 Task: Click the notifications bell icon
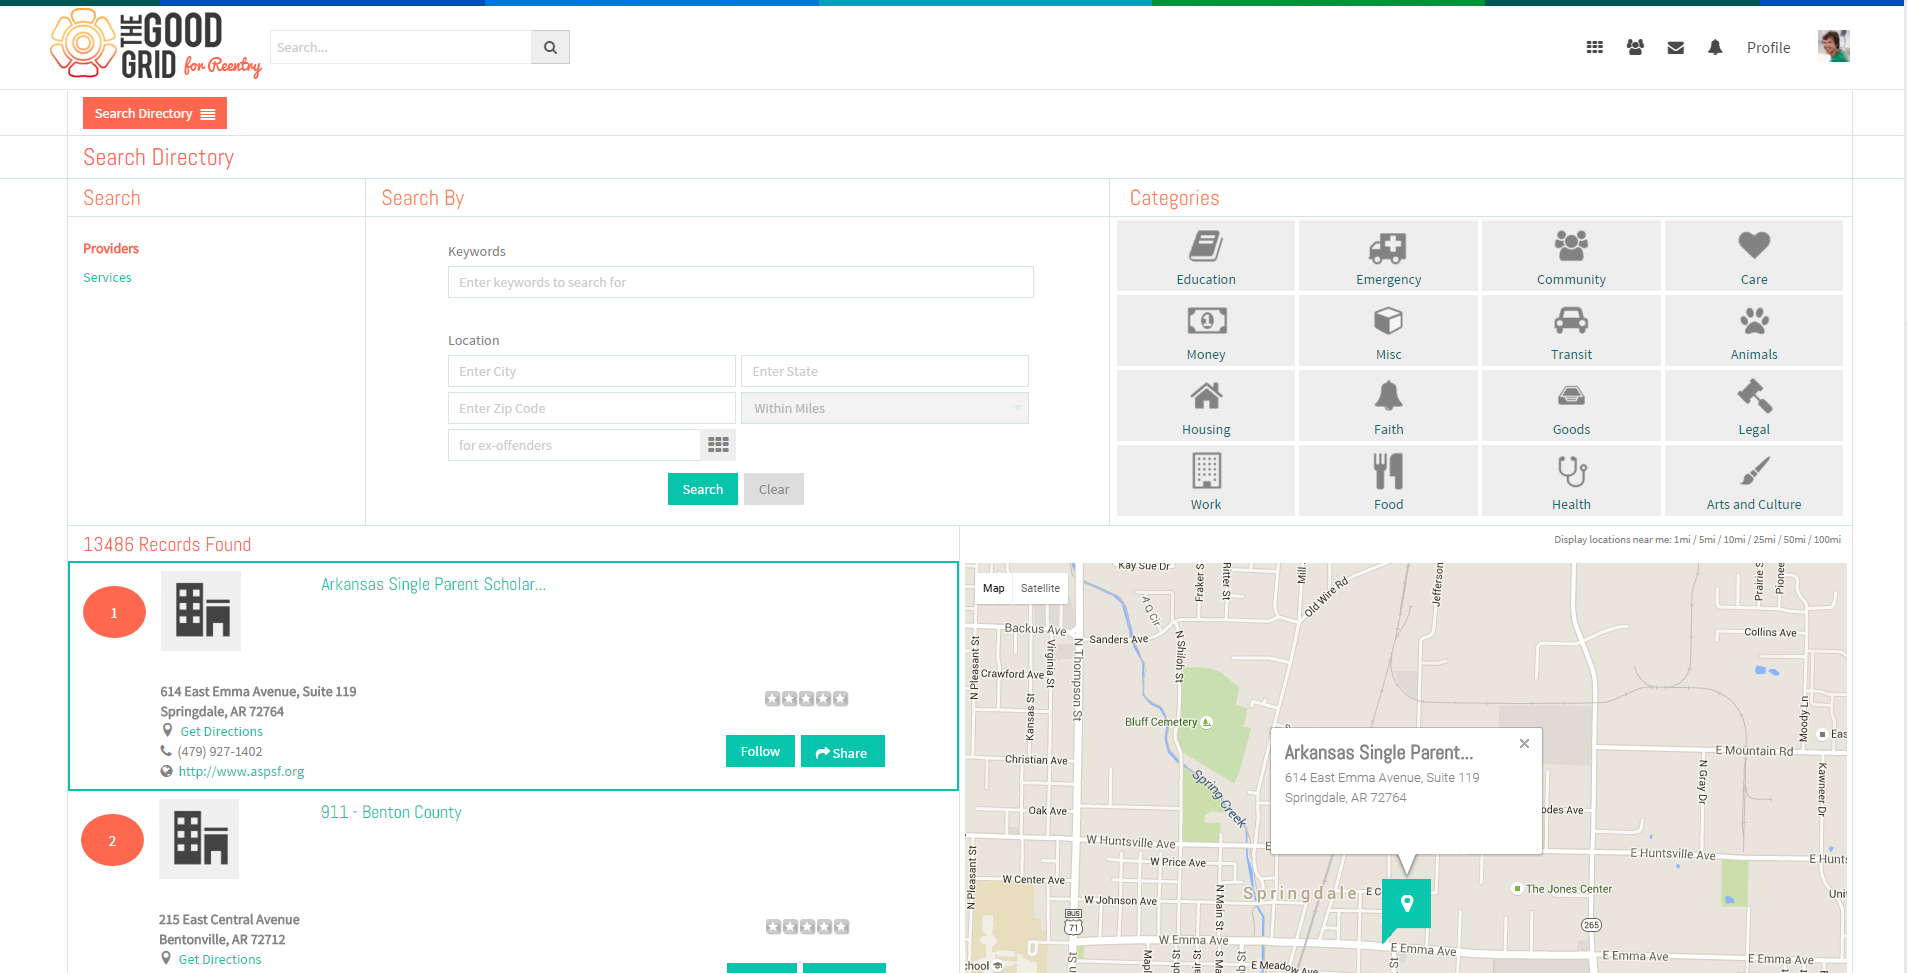click(x=1715, y=47)
